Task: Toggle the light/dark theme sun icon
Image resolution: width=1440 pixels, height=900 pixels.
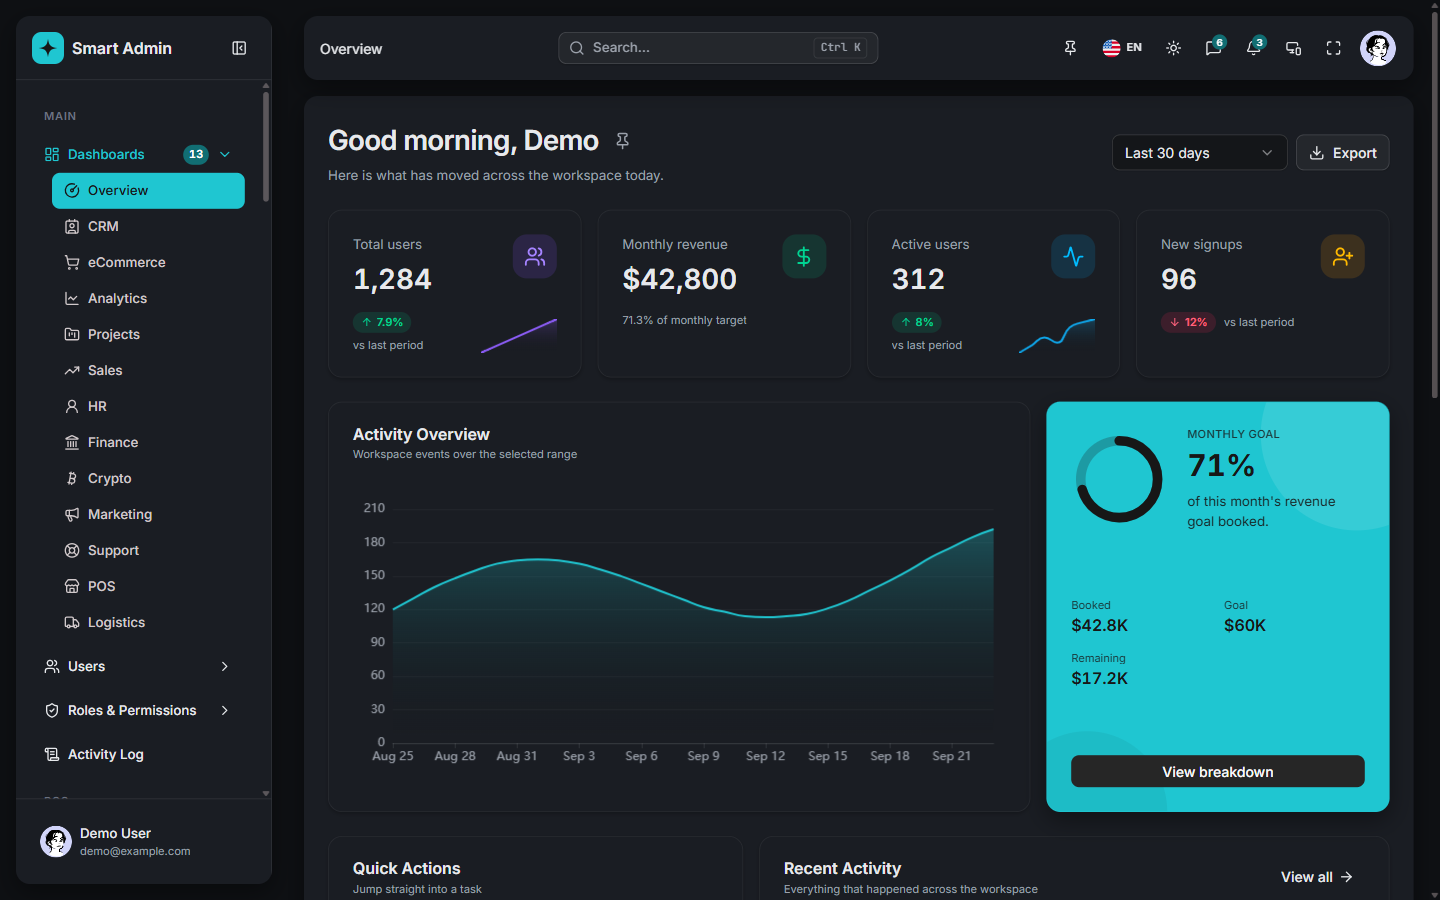Action: tap(1174, 48)
